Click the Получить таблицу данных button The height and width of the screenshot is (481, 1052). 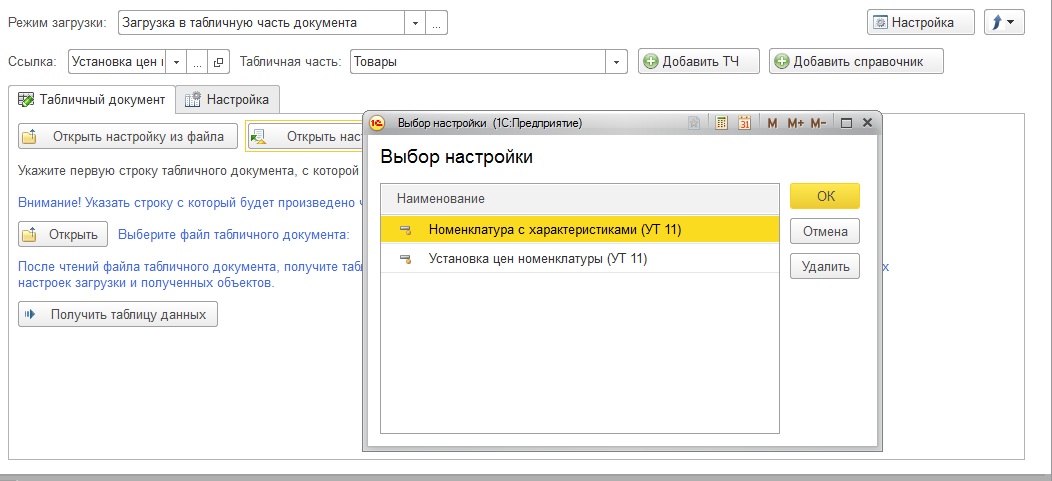[x=118, y=314]
